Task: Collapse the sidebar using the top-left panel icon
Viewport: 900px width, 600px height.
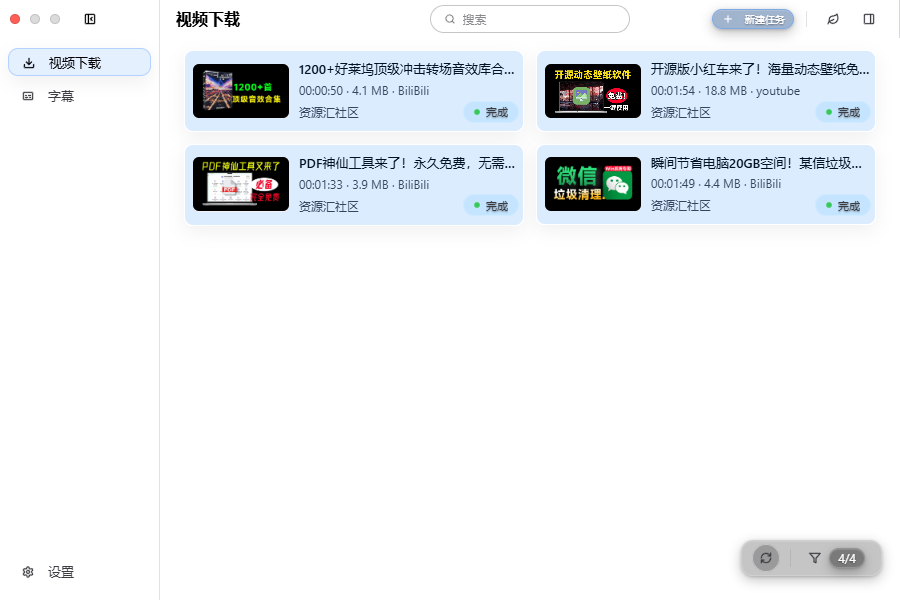Action: [x=90, y=18]
